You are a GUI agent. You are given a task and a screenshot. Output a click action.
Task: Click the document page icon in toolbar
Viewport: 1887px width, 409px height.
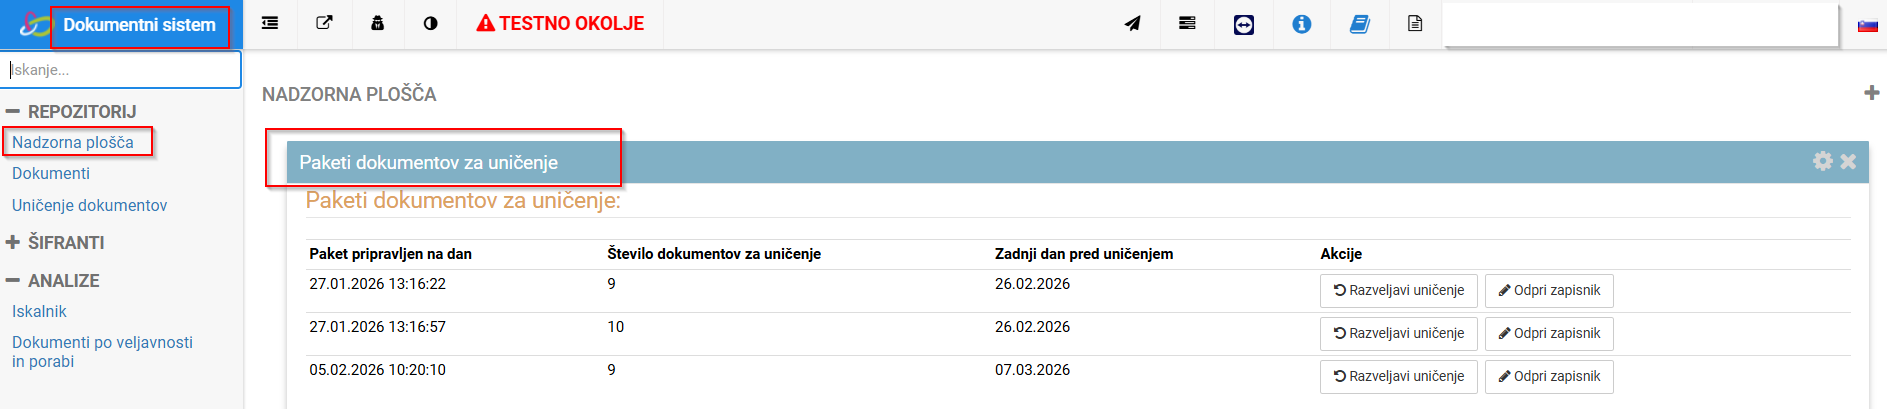(x=1415, y=23)
